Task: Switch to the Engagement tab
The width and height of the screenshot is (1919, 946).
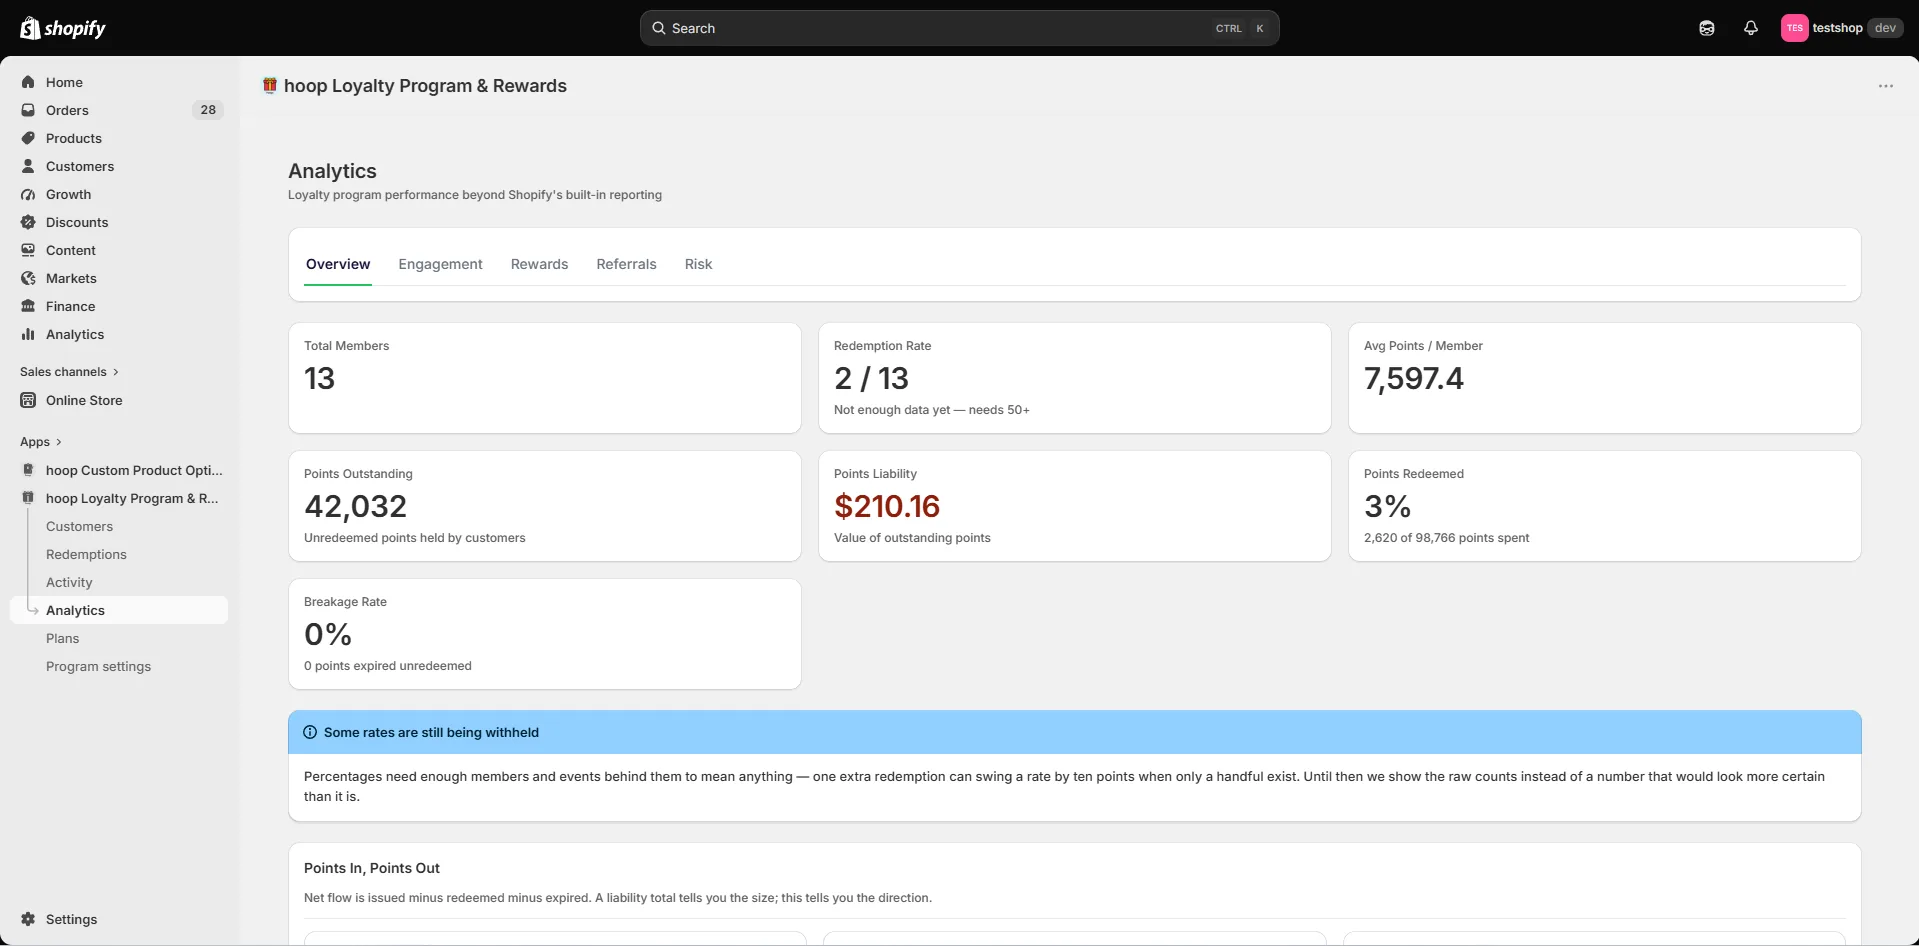Action: (x=440, y=264)
